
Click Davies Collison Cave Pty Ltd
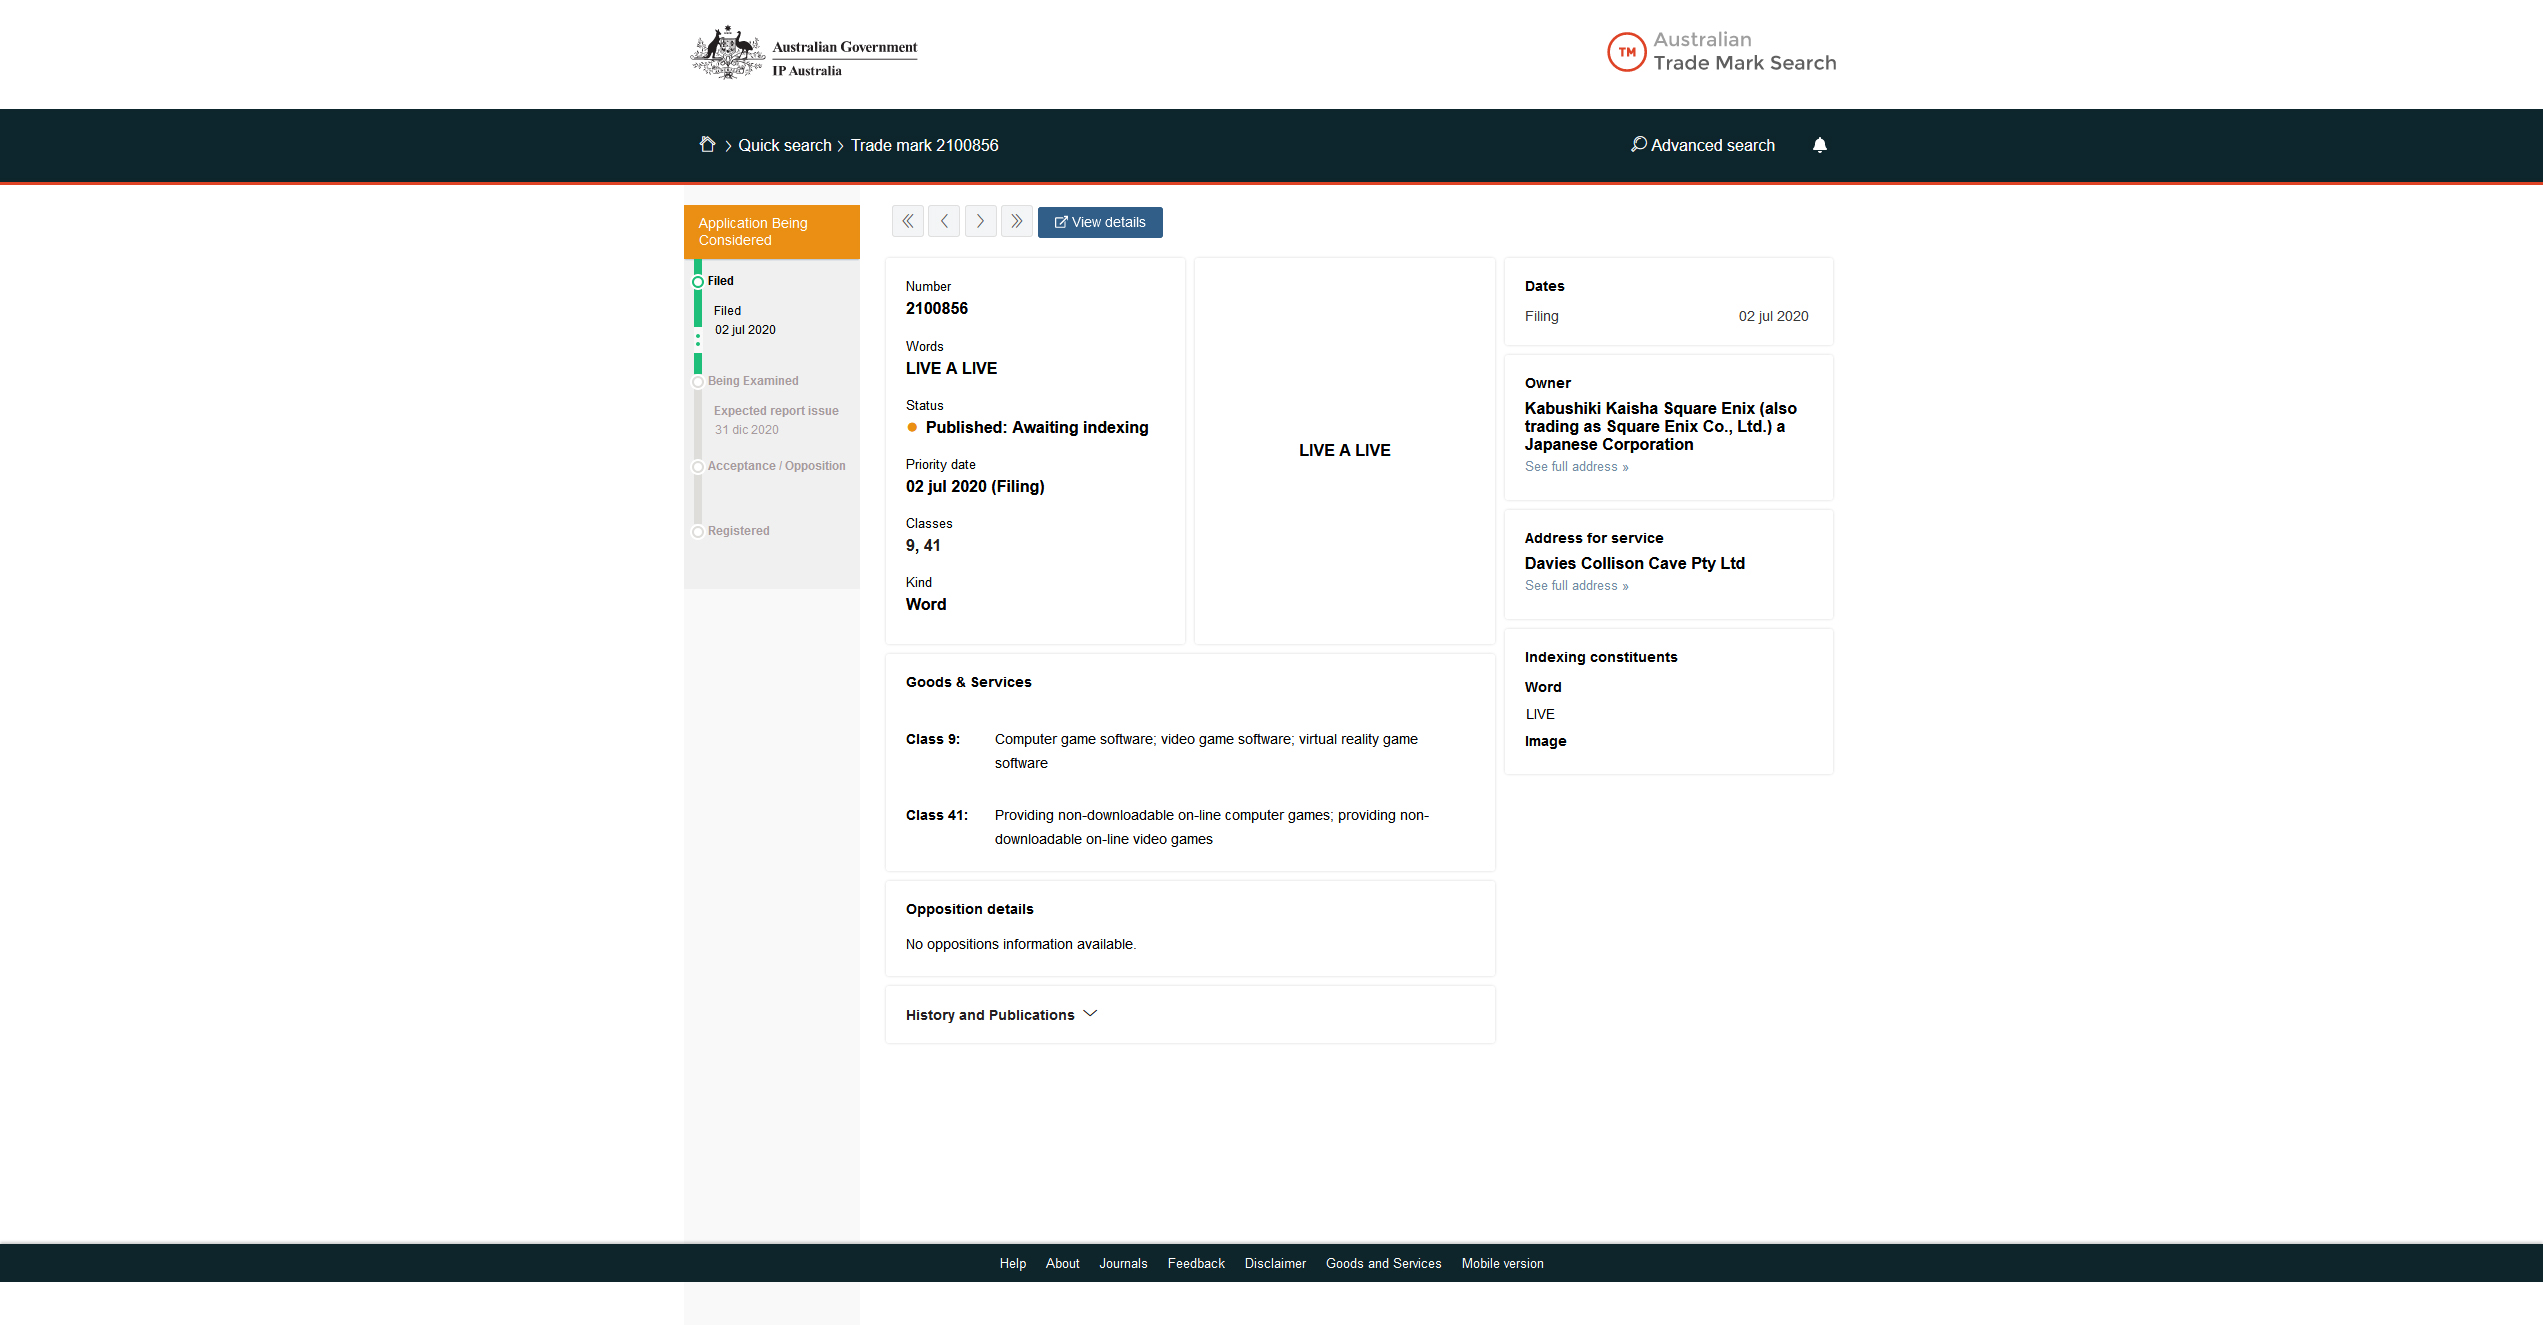coord(1634,564)
